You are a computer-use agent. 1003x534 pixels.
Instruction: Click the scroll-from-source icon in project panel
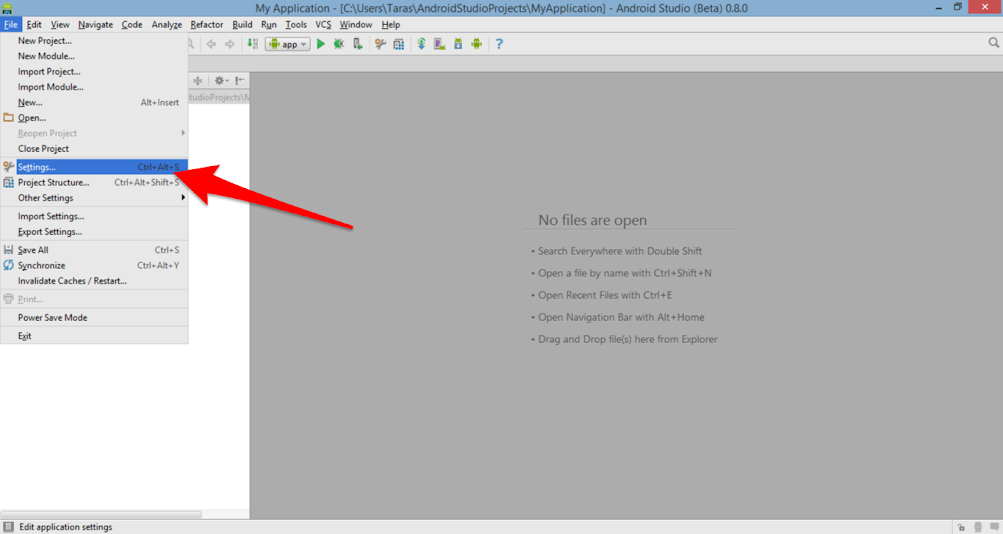198,81
